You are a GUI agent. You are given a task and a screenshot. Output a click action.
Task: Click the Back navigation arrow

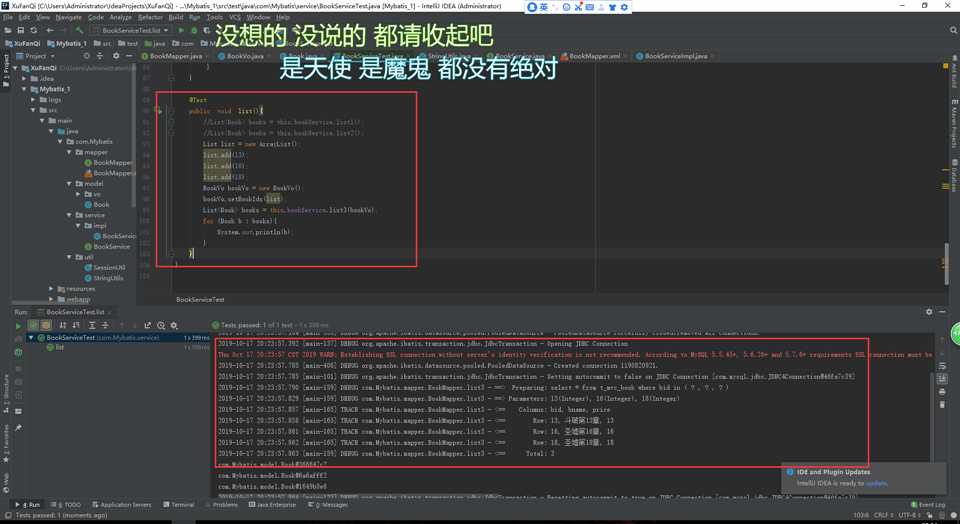pos(50,30)
